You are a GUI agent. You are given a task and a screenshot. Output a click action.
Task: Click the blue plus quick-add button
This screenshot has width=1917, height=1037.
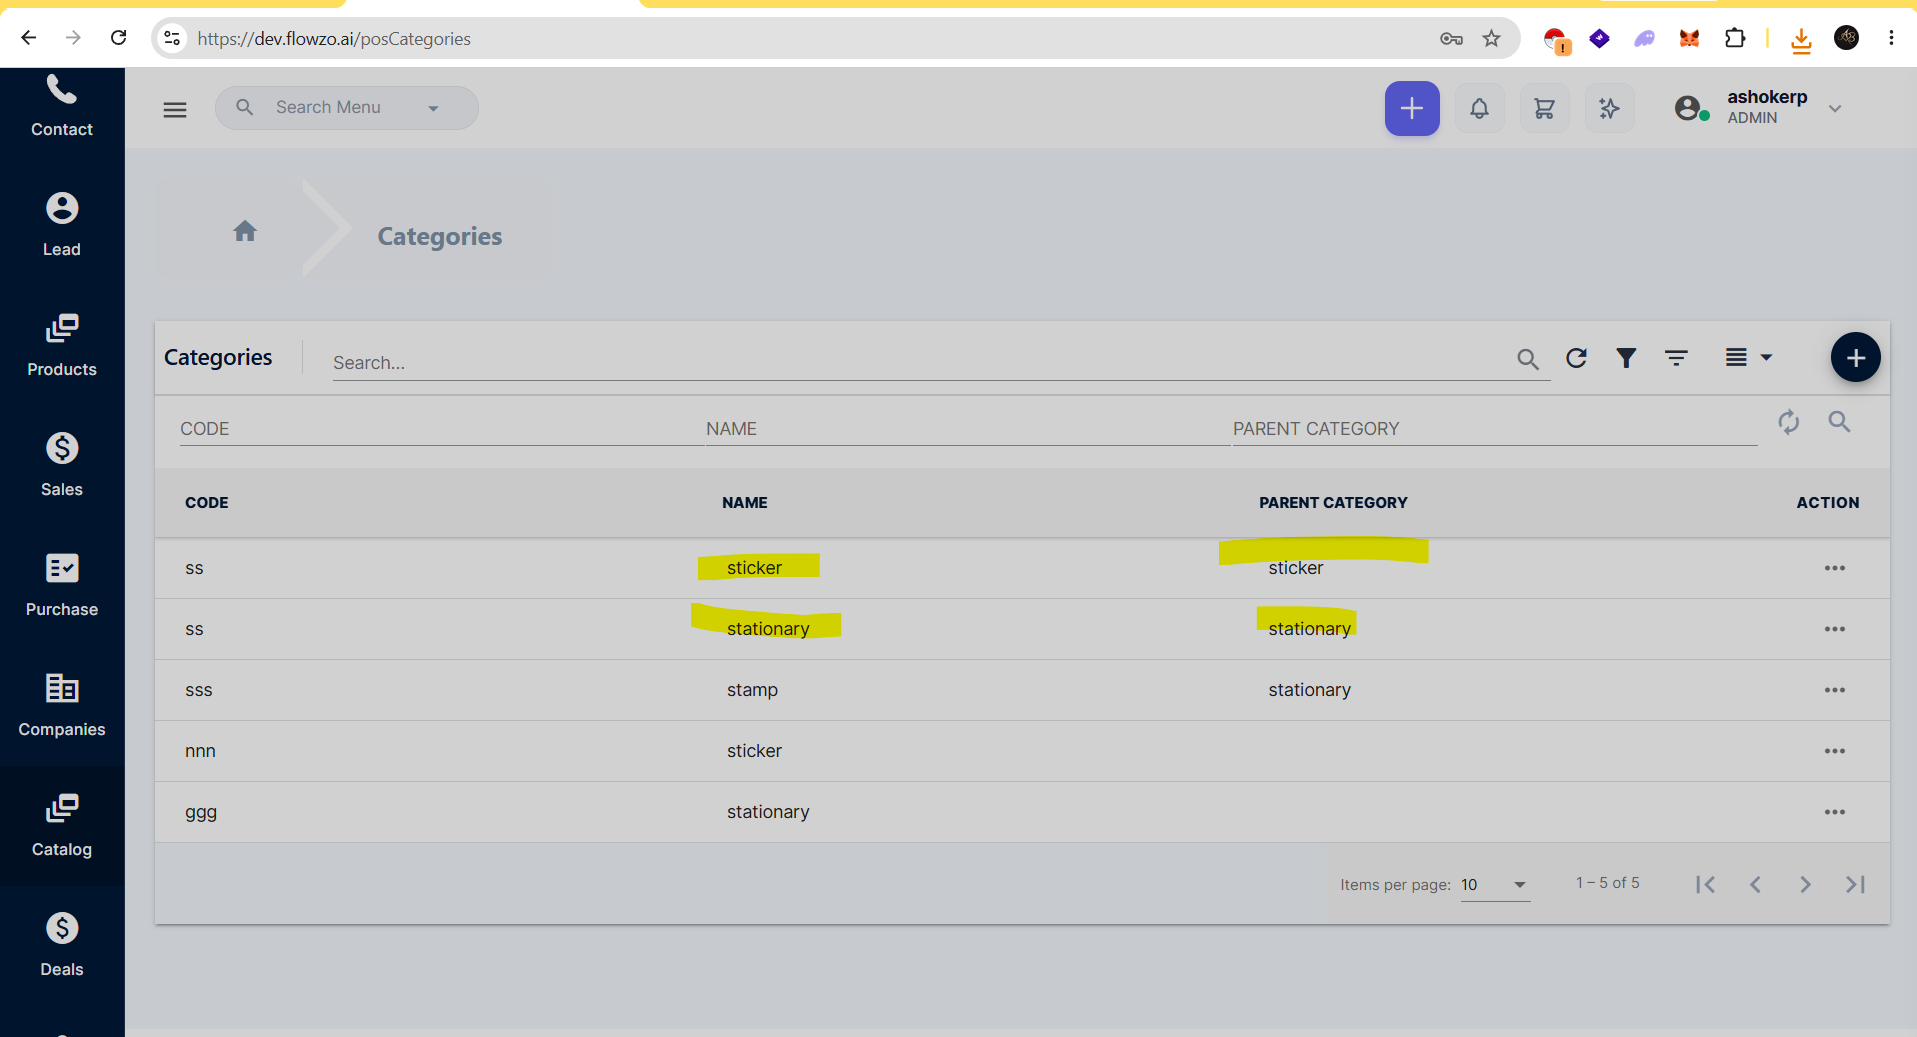point(1412,108)
